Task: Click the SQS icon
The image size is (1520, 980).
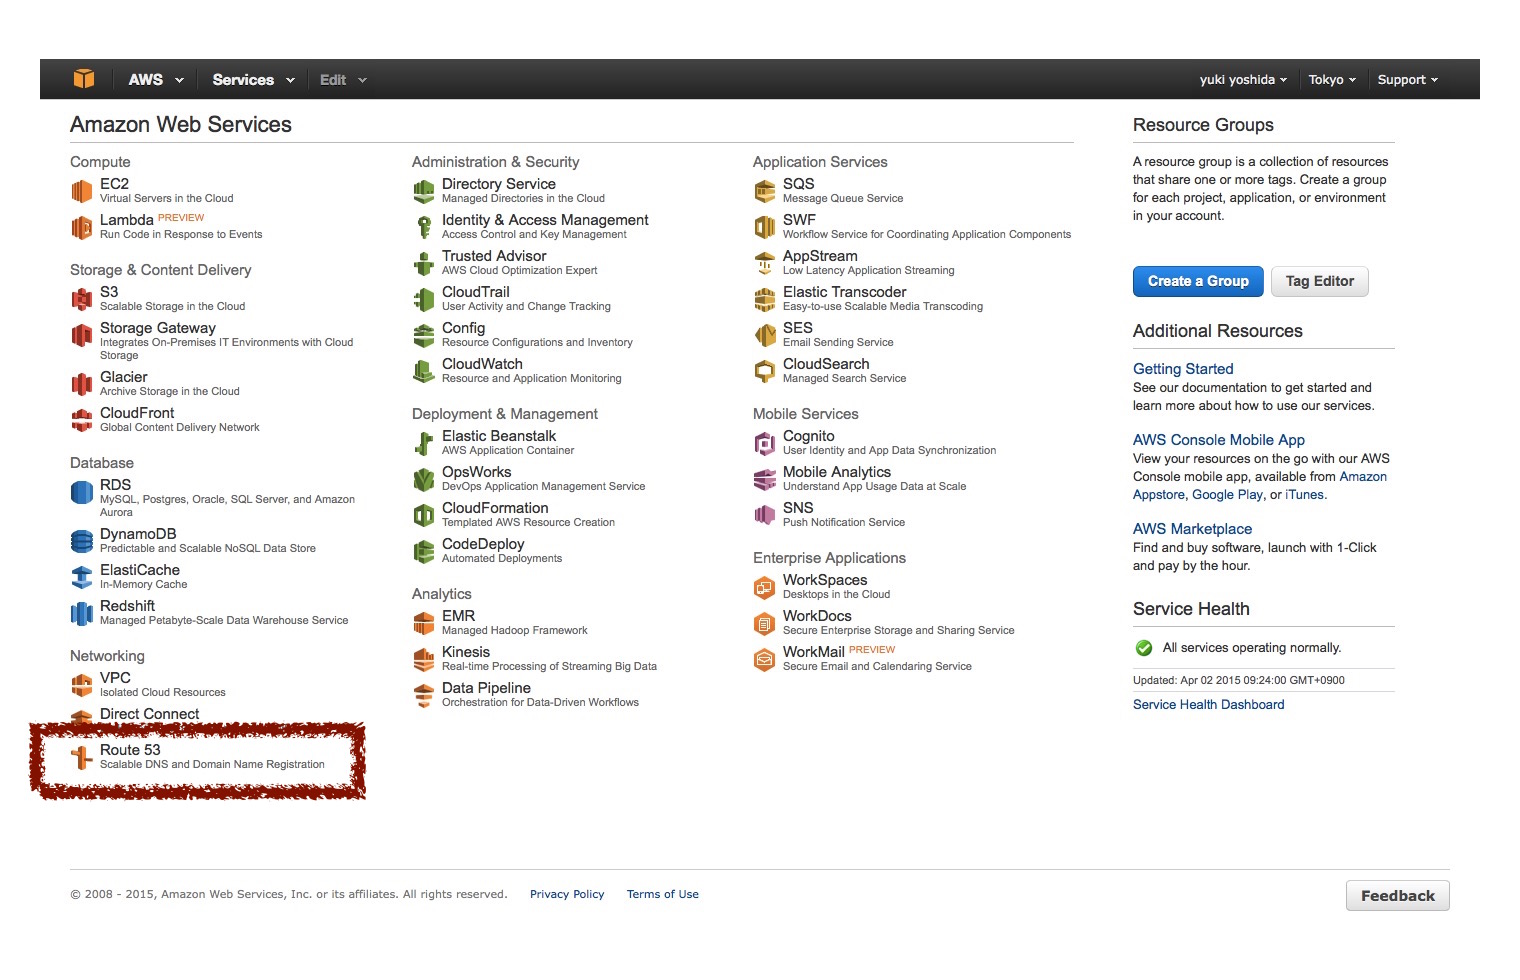Action: coord(765,190)
